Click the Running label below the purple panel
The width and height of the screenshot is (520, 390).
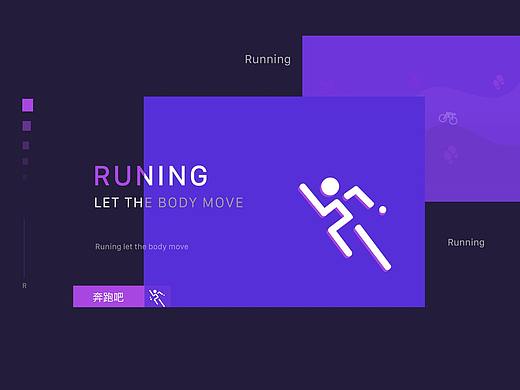[466, 242]
